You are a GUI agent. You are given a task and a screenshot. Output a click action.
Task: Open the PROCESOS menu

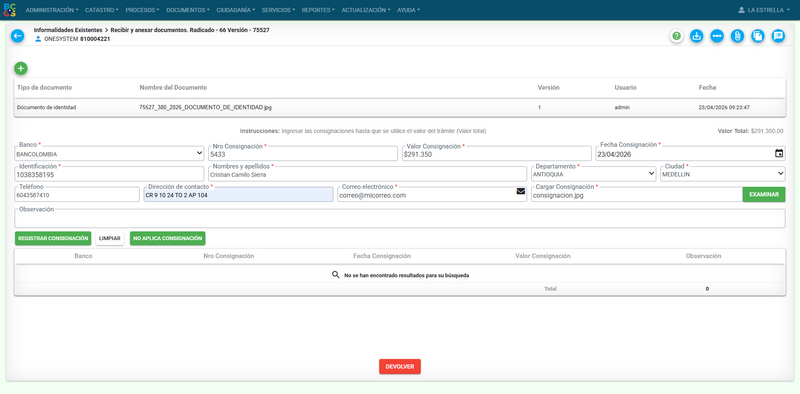pyautogui.click(x=142, y=10)
